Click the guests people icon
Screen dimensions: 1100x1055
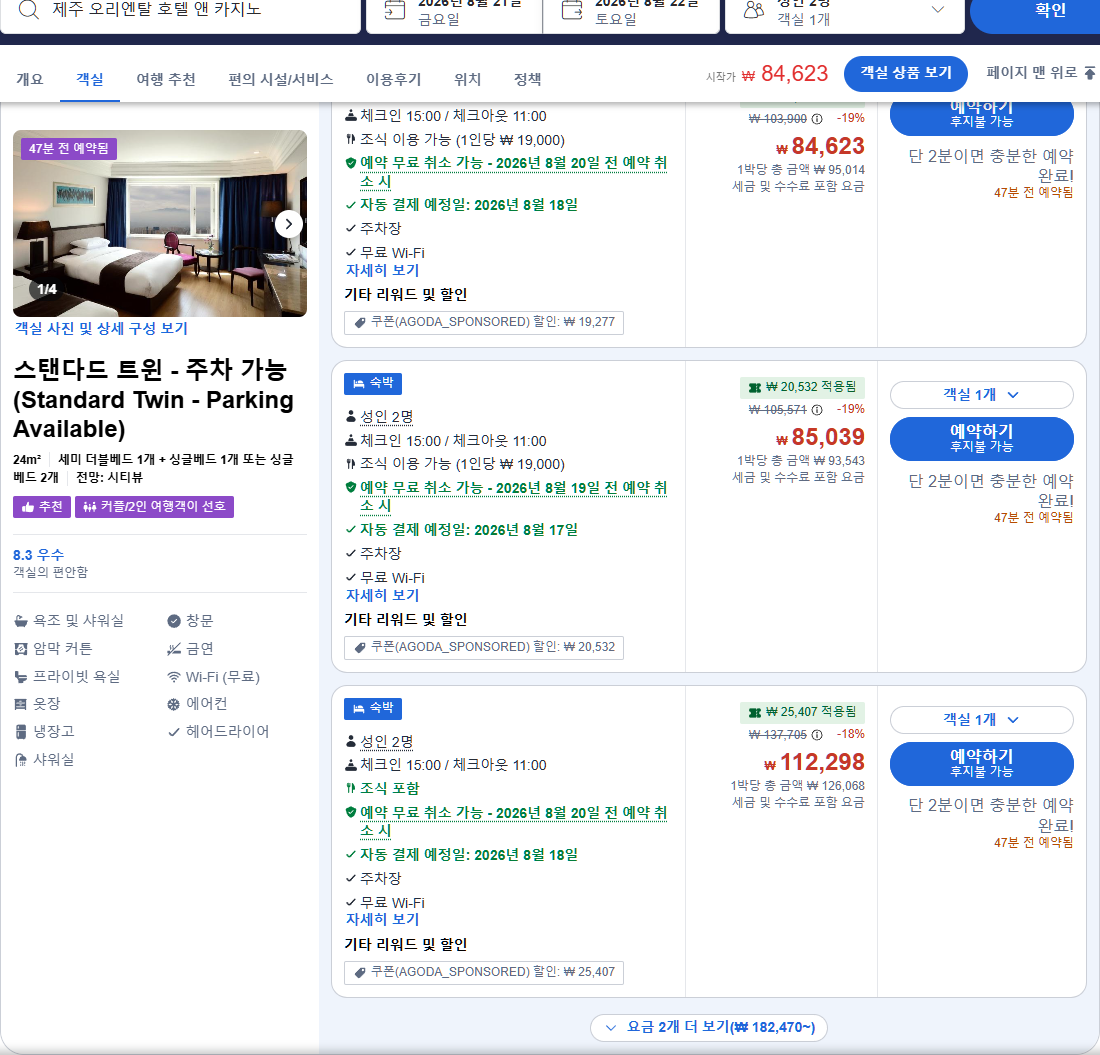[x=753, y=10]
